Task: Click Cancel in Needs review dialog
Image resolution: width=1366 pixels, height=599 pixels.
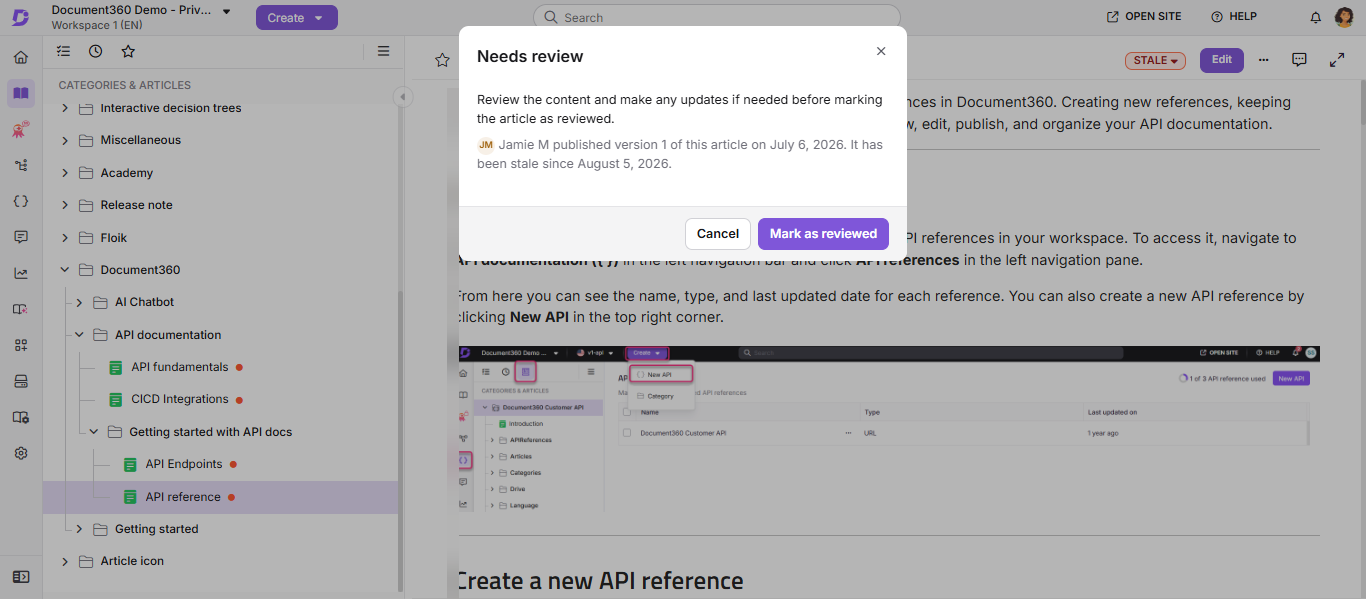Action: coord(718,233)
